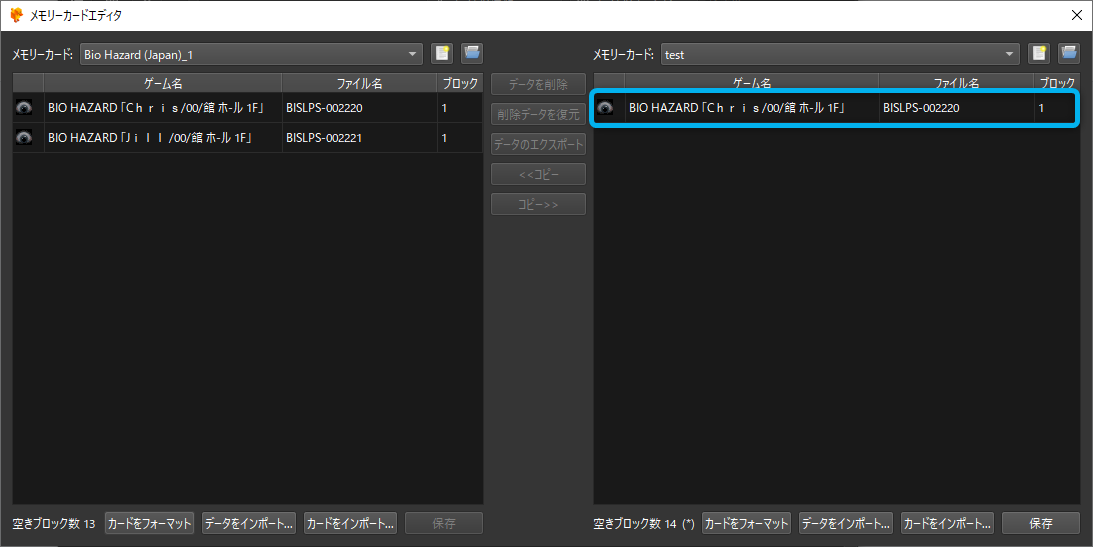Click save icon of Chris row in test card
Viewport: 1093px width, 547px height.
(x=605, y=108)
